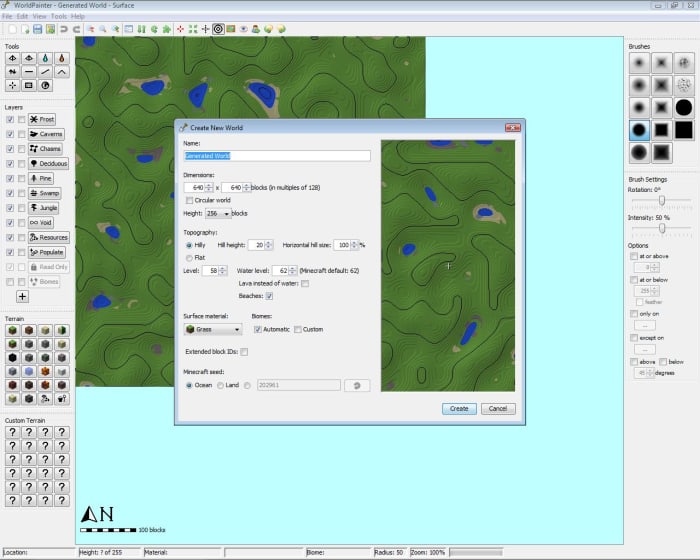Toggle the Automatic biomes checkbox
Viewport: 700px width, 560px height.
(258, 330)
